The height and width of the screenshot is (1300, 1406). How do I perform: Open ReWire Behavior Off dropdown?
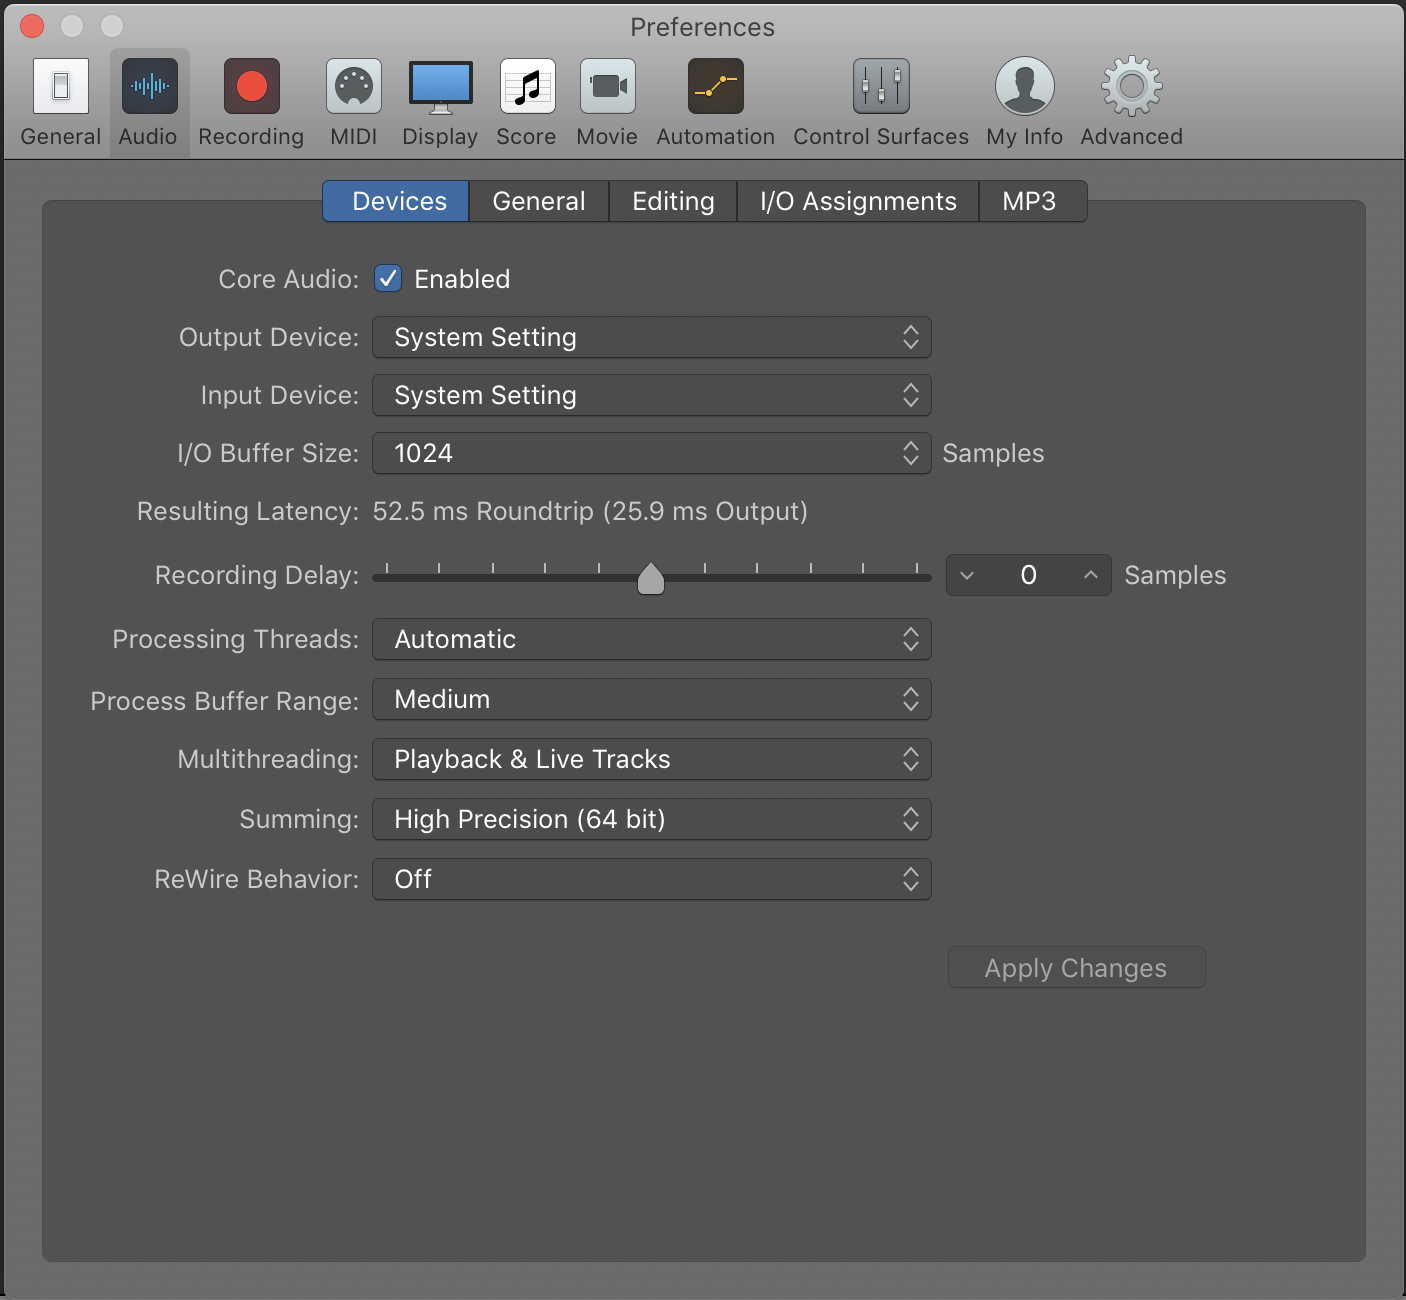click(x=652, y=879)
